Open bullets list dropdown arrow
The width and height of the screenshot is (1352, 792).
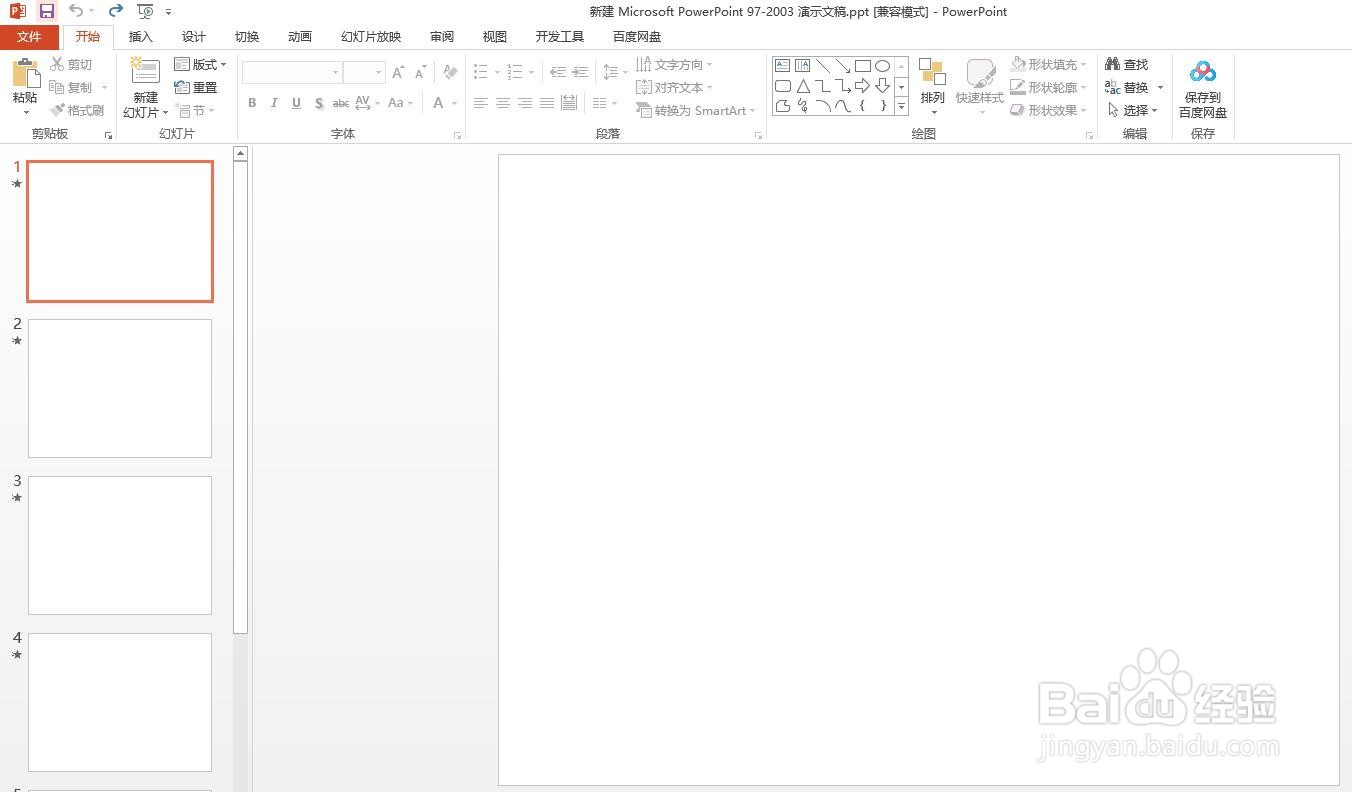498,72
